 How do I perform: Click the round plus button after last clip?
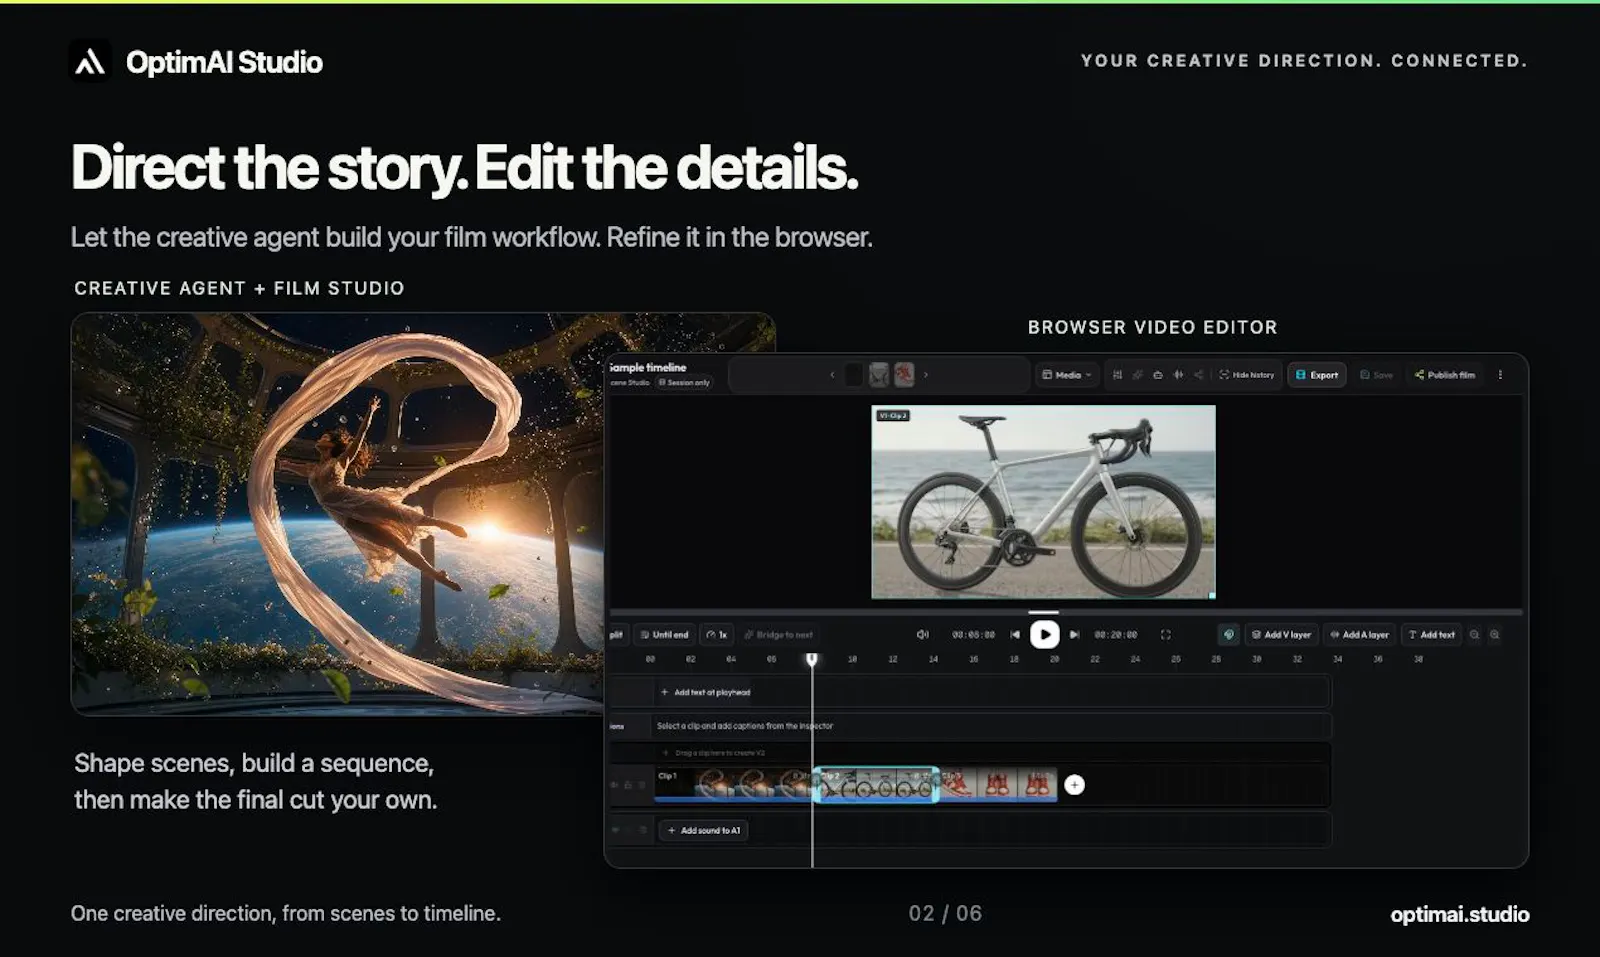point(1074,785)
